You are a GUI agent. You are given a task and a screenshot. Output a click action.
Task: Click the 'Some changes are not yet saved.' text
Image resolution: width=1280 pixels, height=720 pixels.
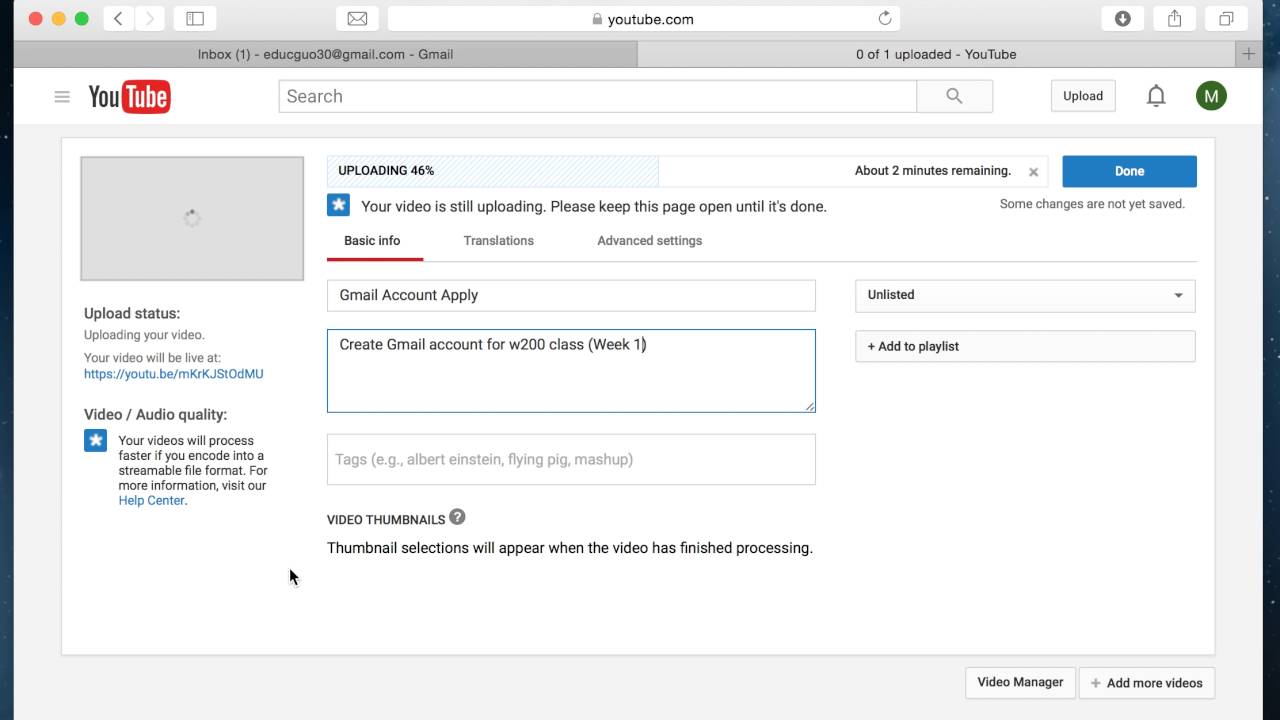pos(1092,204)
